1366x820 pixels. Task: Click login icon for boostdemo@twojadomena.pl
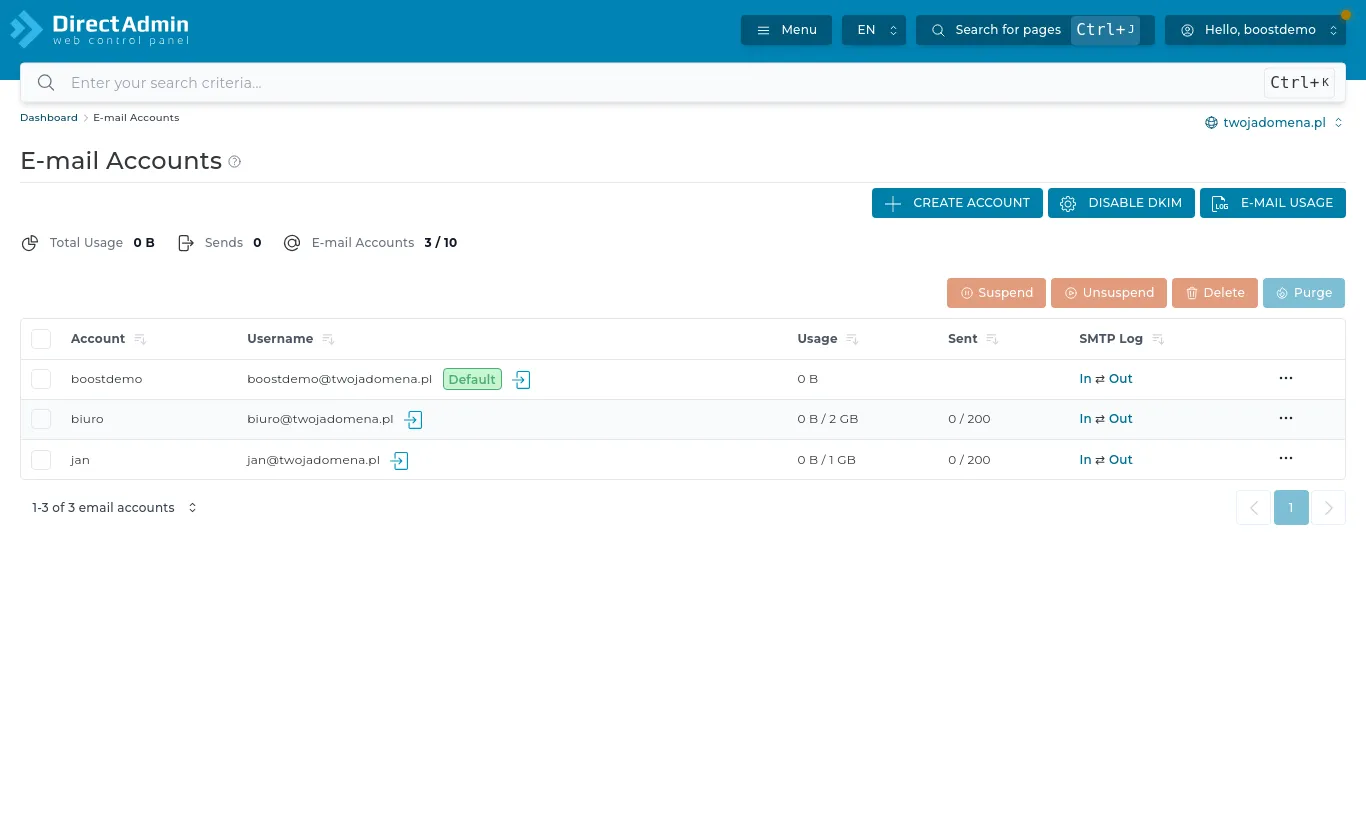coord(521,380)
